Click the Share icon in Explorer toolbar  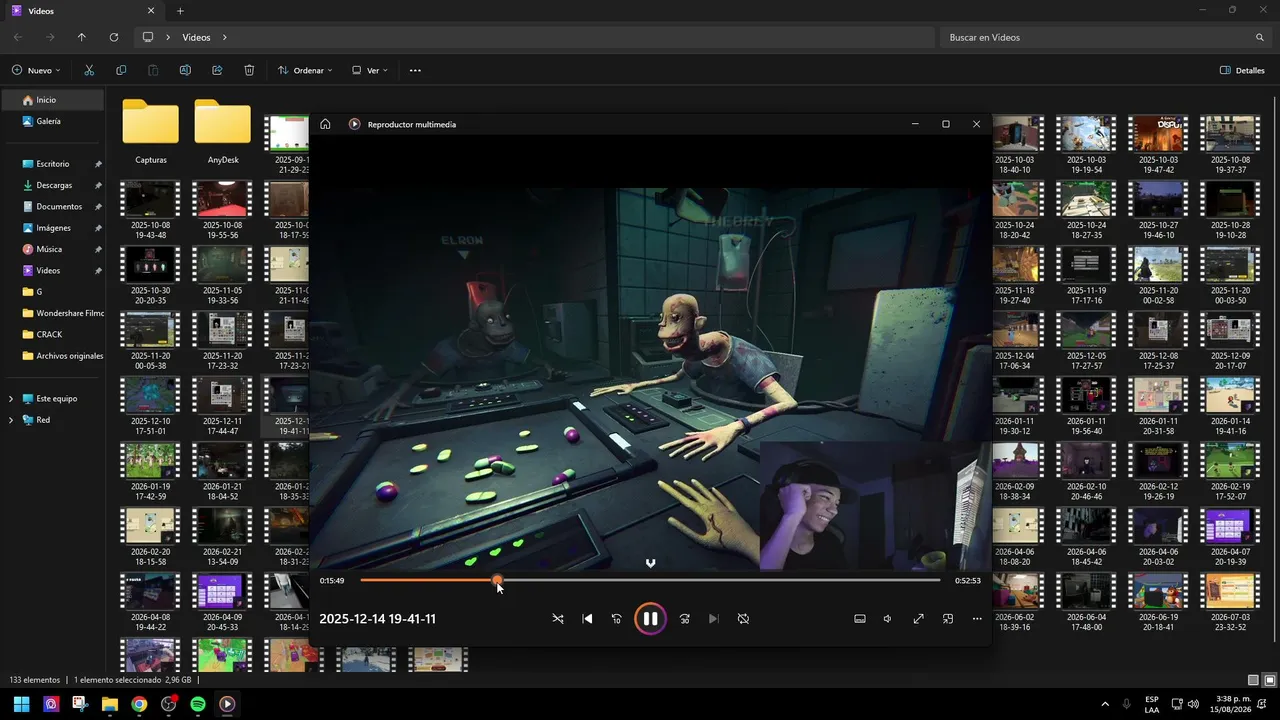[x=217, y=70]
